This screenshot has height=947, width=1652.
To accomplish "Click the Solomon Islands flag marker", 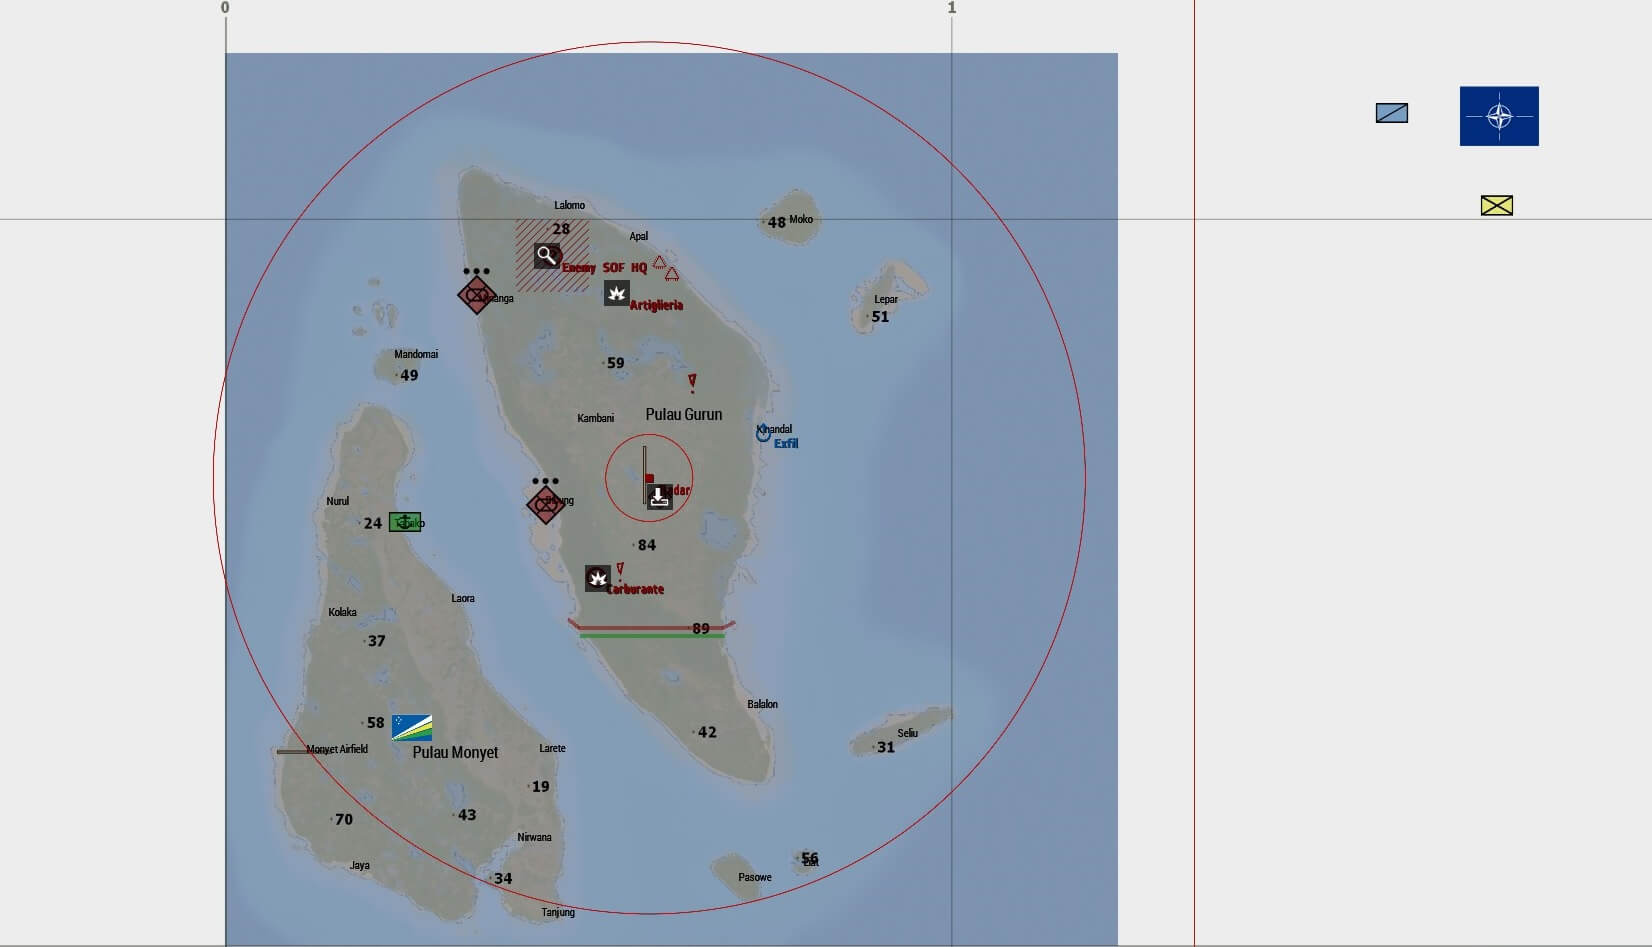I will (411, 727).
